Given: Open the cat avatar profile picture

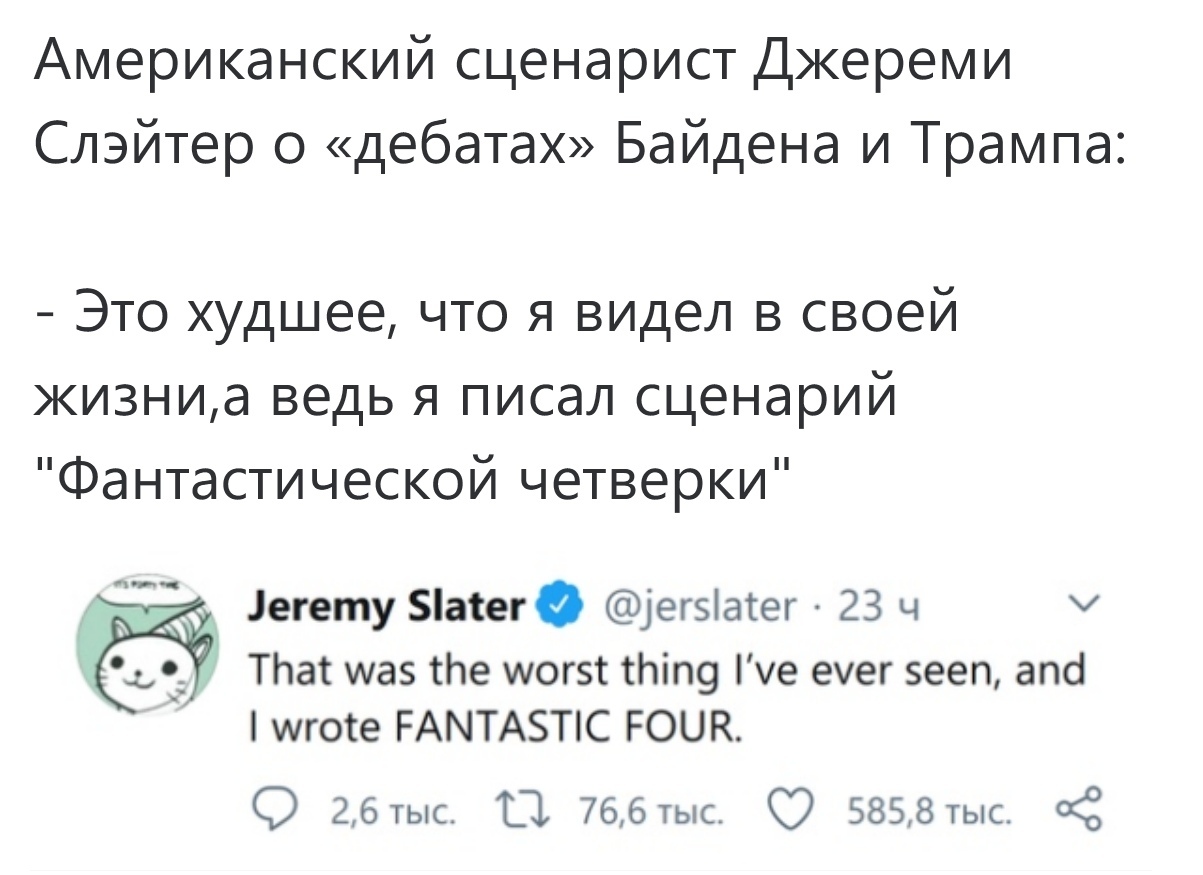Looking at the screenshot, I should pos(147,650).
